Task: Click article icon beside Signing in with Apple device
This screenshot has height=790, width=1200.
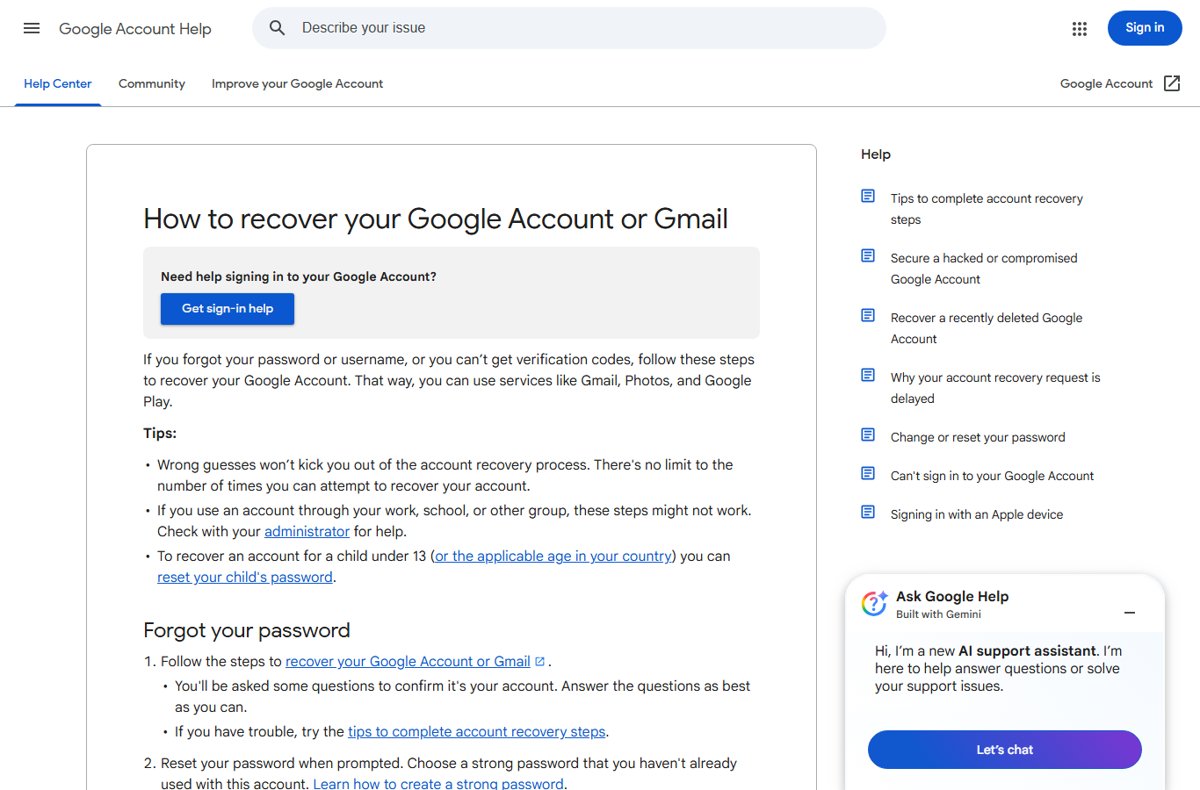Action: (868, 512)
